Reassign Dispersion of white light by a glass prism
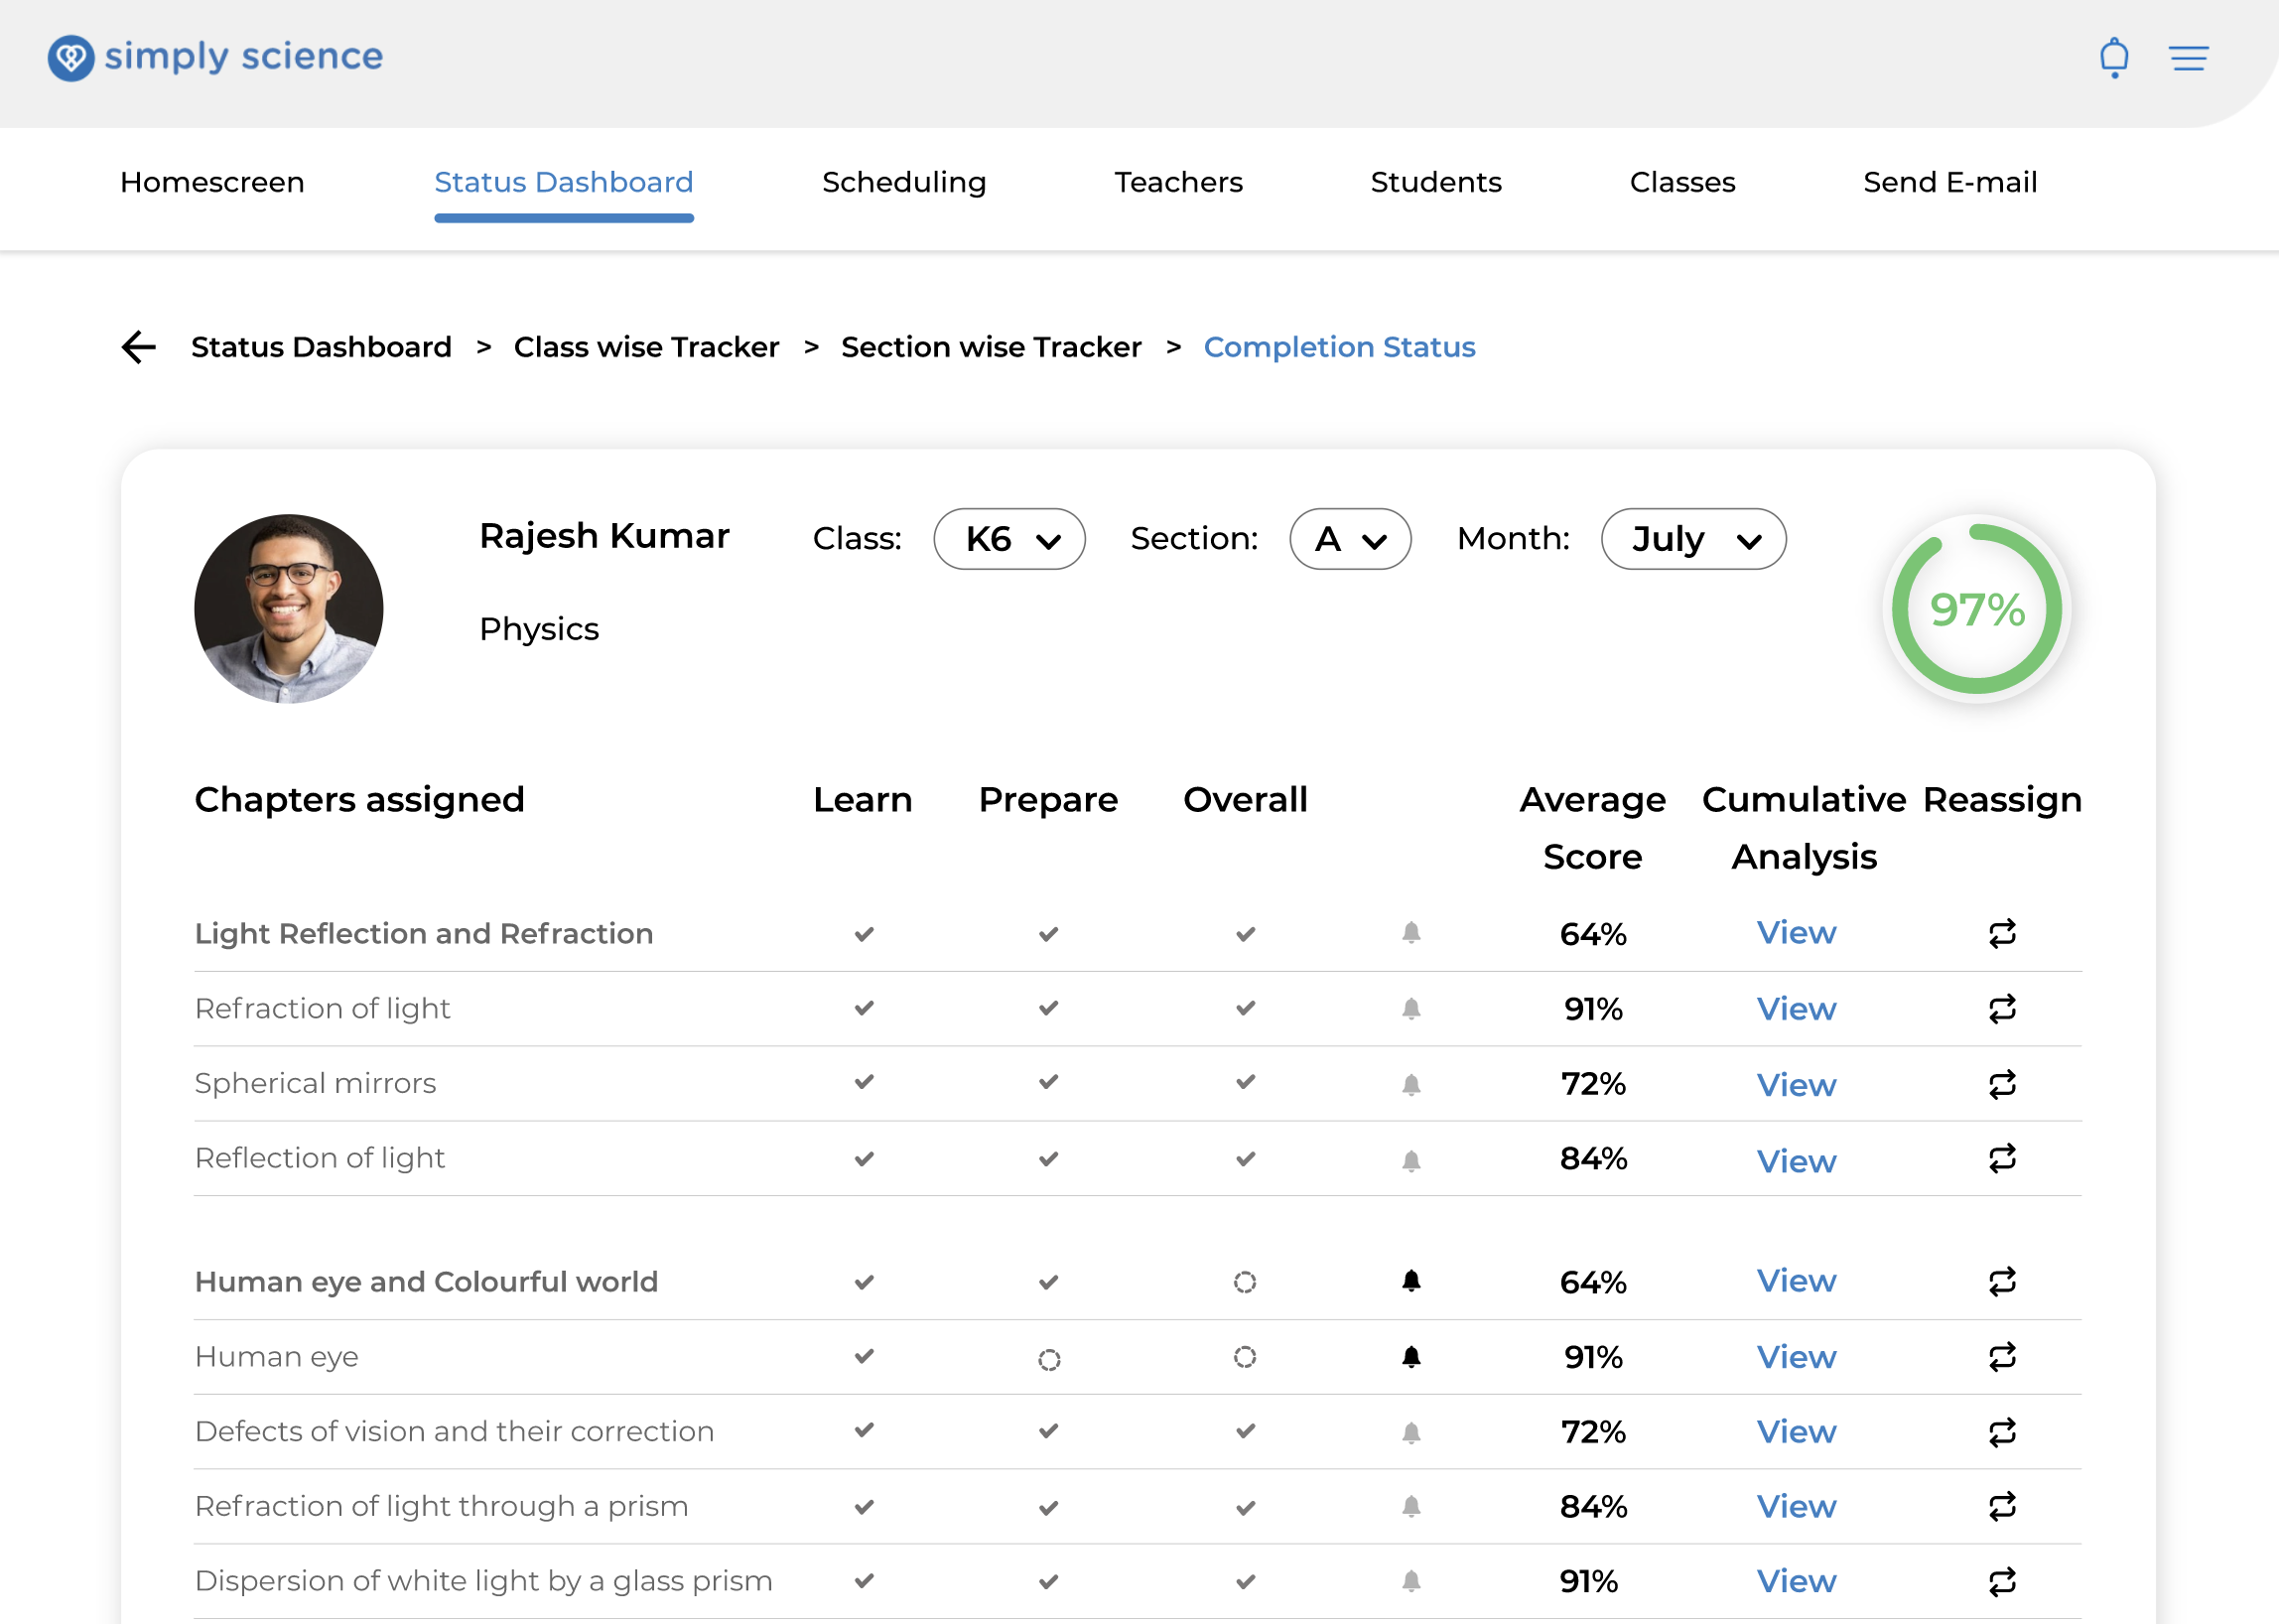This screenshot has width=2279, height=1624. tap(2002, 1582)
